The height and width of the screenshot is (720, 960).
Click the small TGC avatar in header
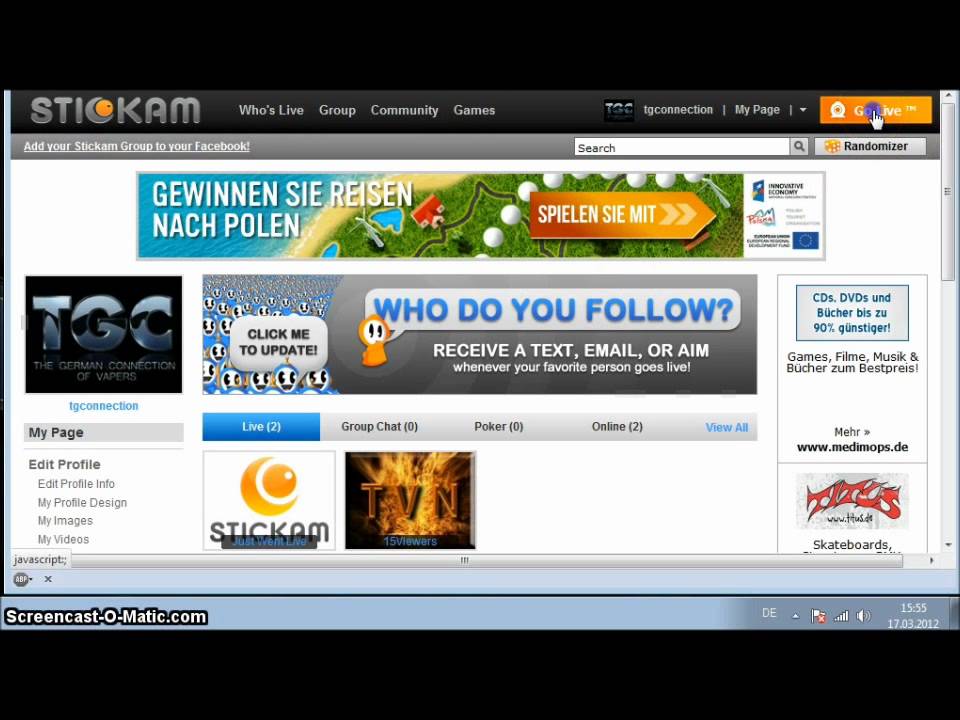(x=618, y=110)
